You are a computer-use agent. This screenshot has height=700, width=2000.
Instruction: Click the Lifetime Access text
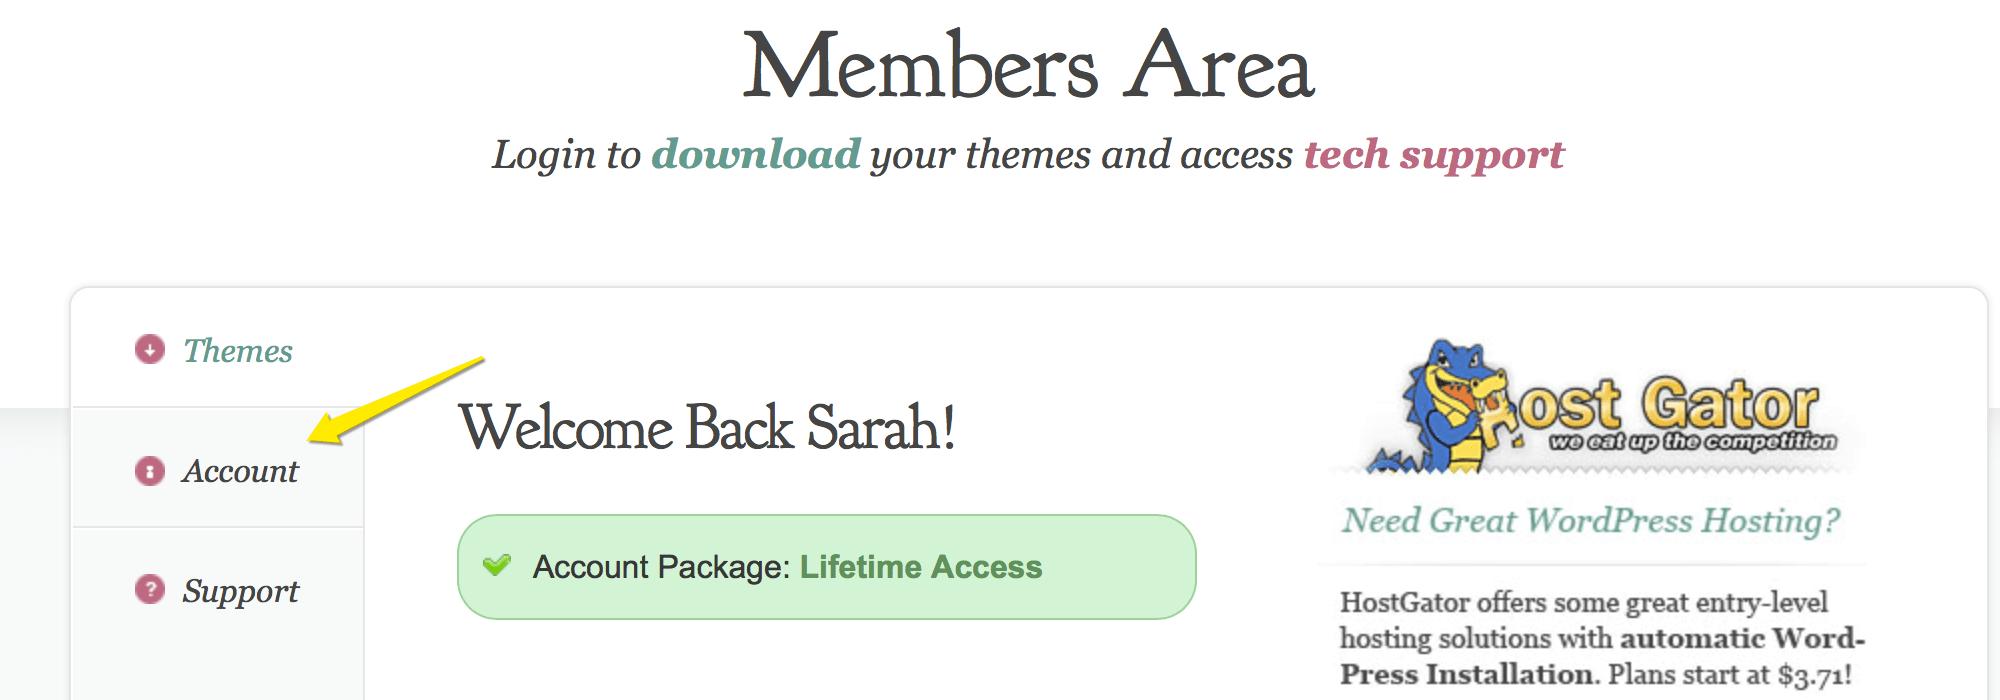[921, 567]
